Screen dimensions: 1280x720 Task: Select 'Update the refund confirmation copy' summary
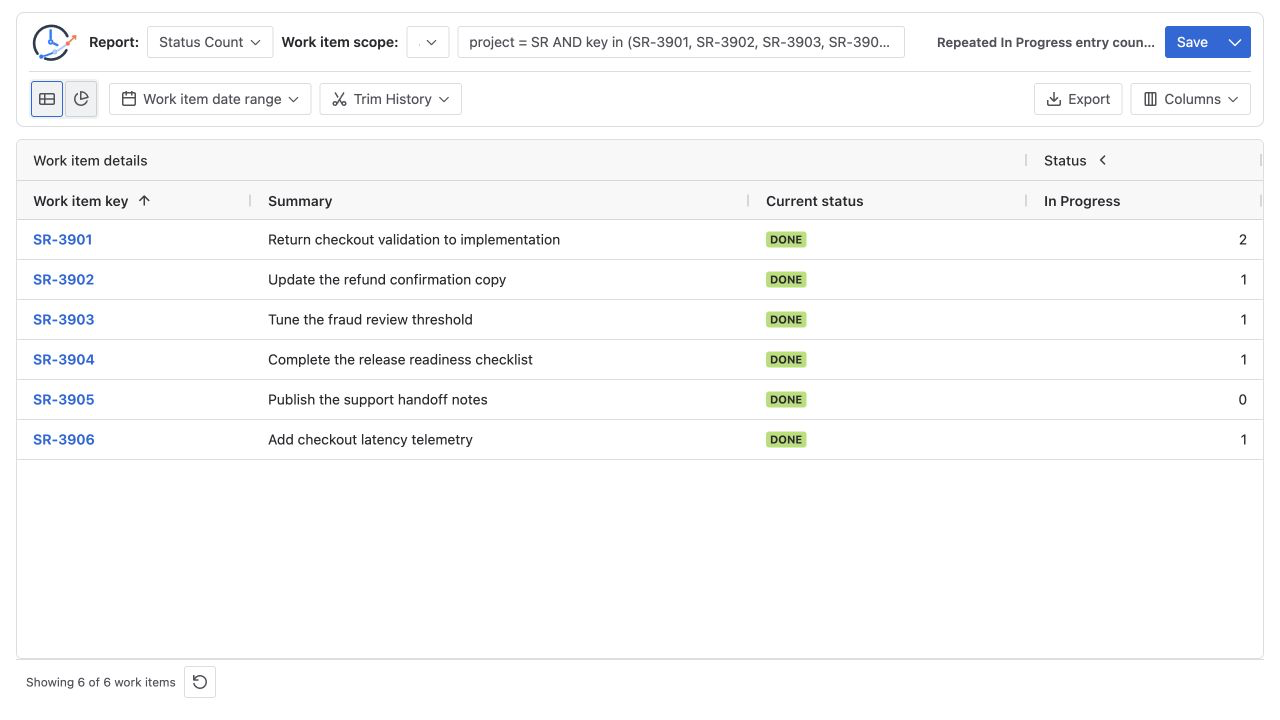coord(387,279)
